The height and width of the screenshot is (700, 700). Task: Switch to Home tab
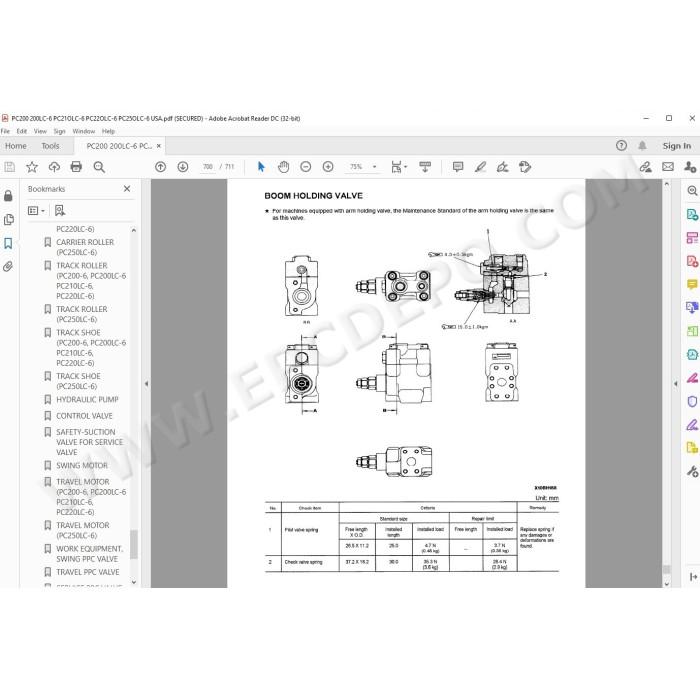(16, 146)
